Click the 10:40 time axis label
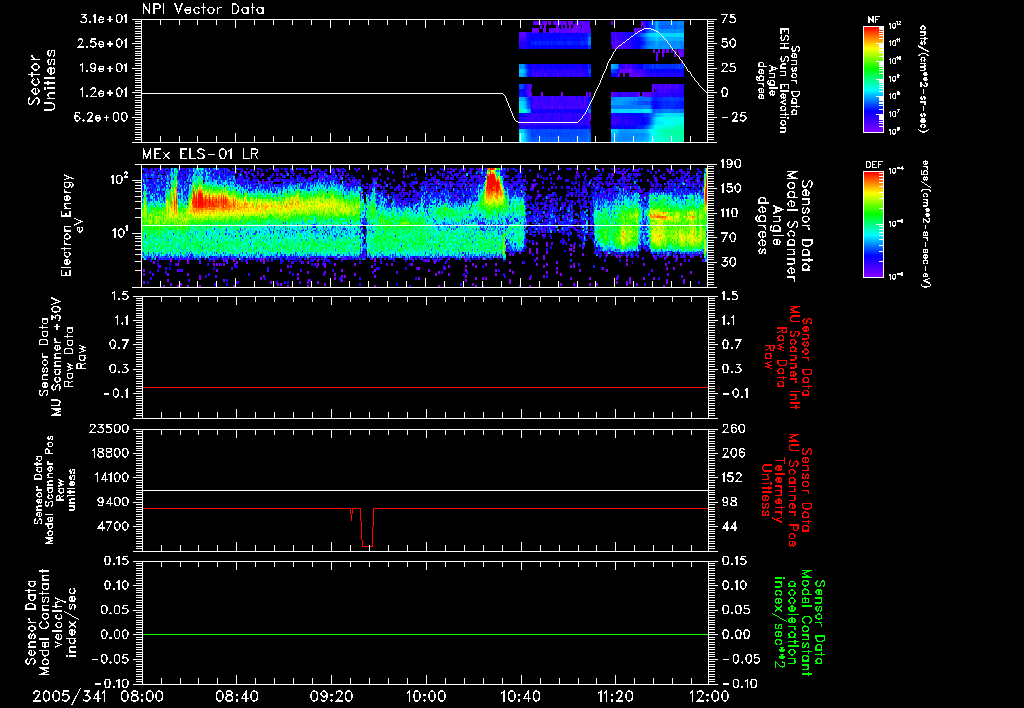 click(x=520, y=696)
